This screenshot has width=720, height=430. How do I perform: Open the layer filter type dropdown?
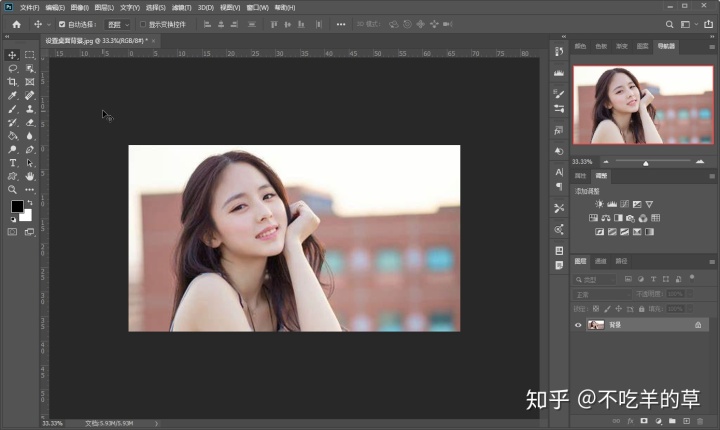pyautogui.click(x=595, y=279)
